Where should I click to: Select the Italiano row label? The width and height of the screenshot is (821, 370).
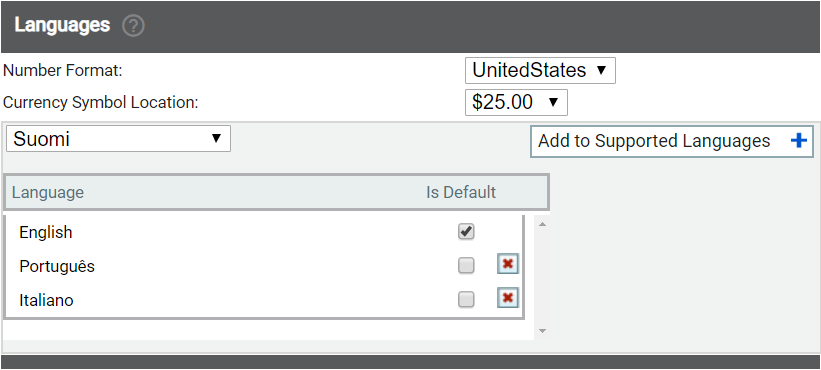pyautogui.click(x=46, y=300)
